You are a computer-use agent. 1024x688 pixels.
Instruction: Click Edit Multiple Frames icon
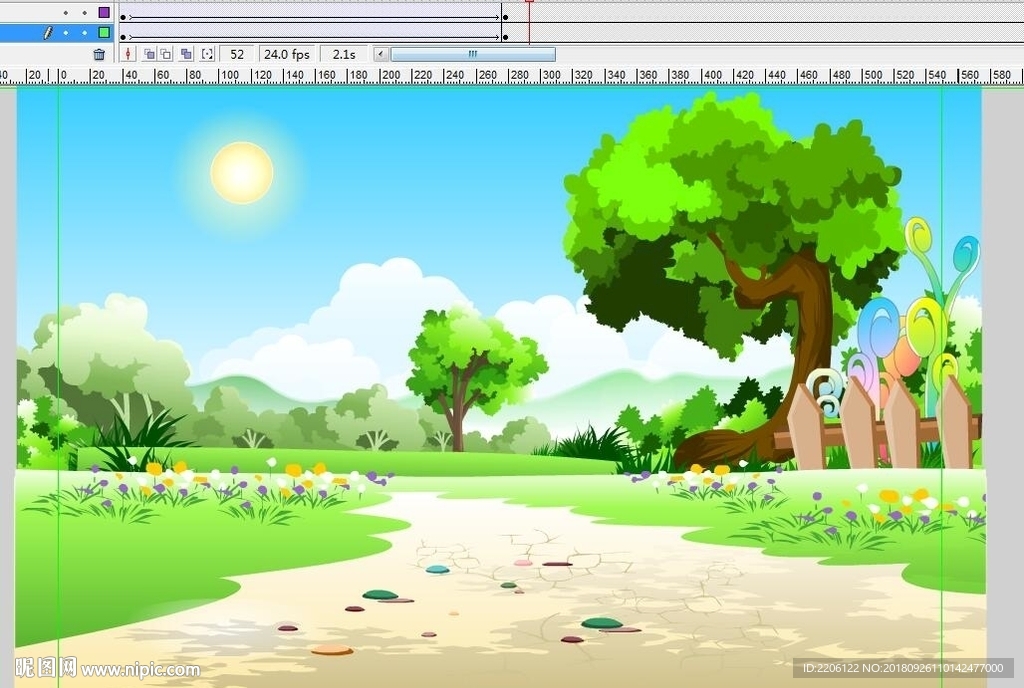[187, 54]
